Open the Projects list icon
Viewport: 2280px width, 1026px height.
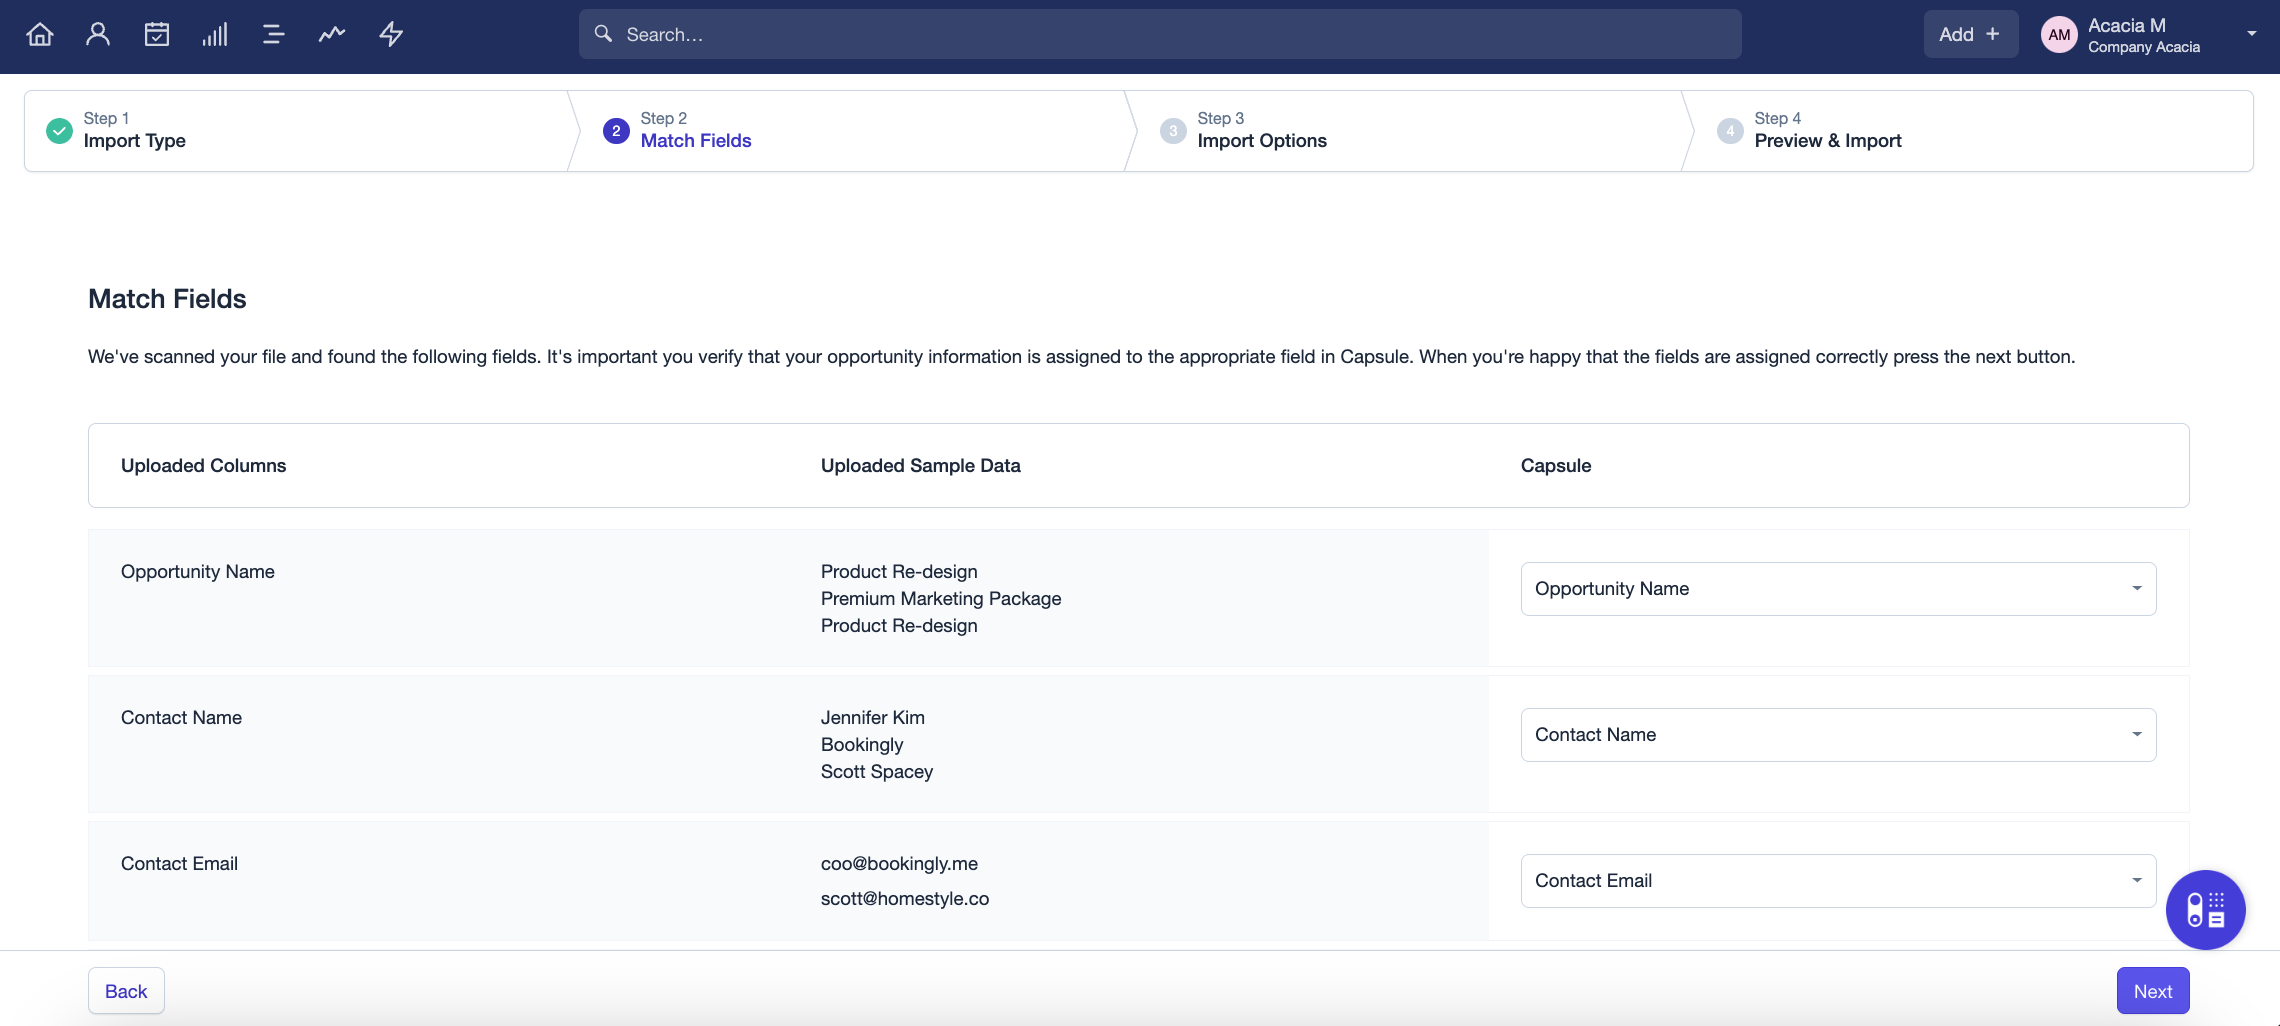coord(273,34)
